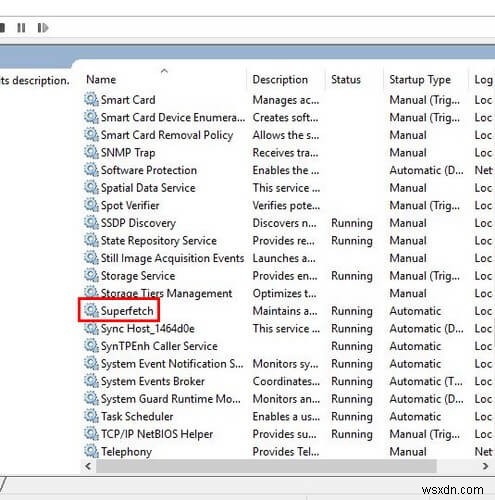This screenshot has width=495, height=500.
Task: Click the Sync Host_1464d0e gear icon
Action: pos(91,328)
